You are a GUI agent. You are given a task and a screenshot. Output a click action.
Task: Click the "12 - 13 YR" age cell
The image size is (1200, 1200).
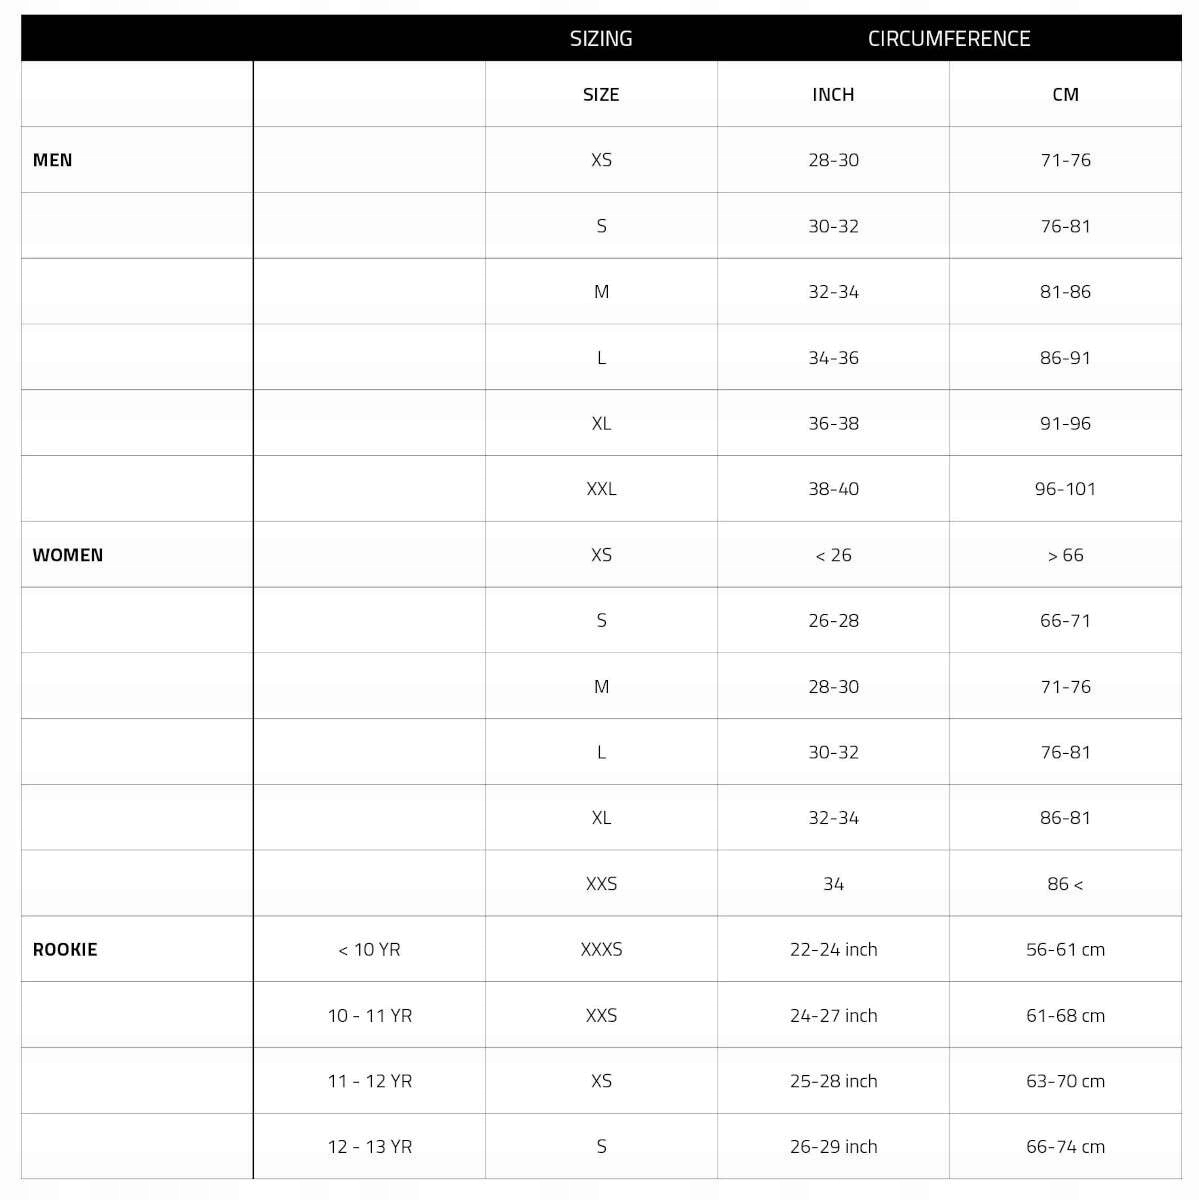click(369, 1147)
